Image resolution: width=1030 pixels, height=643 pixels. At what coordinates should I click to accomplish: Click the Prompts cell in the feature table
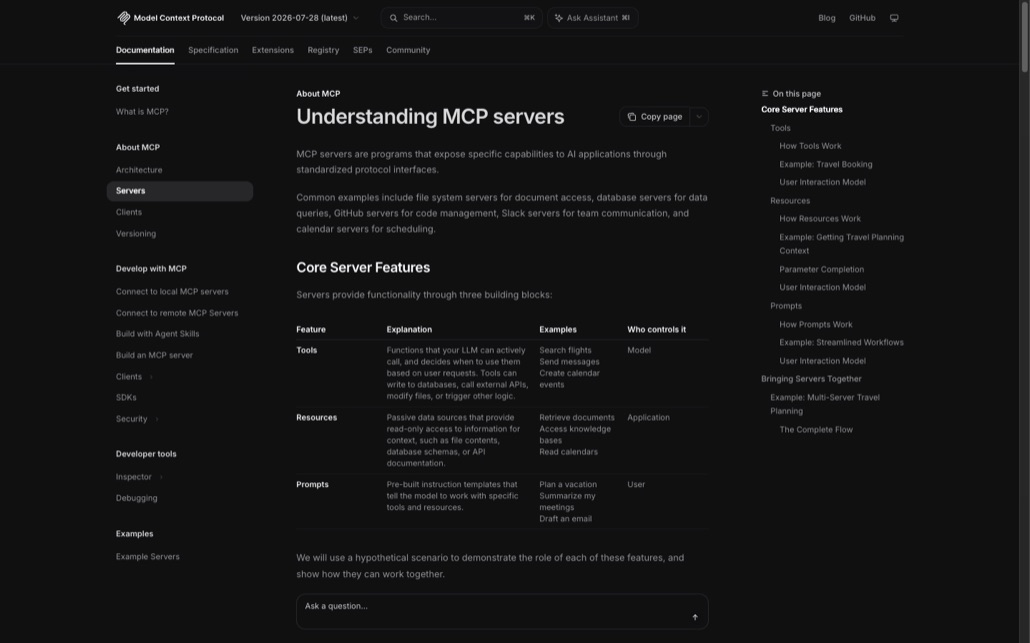pyautogui.click(x=312, y=484)
